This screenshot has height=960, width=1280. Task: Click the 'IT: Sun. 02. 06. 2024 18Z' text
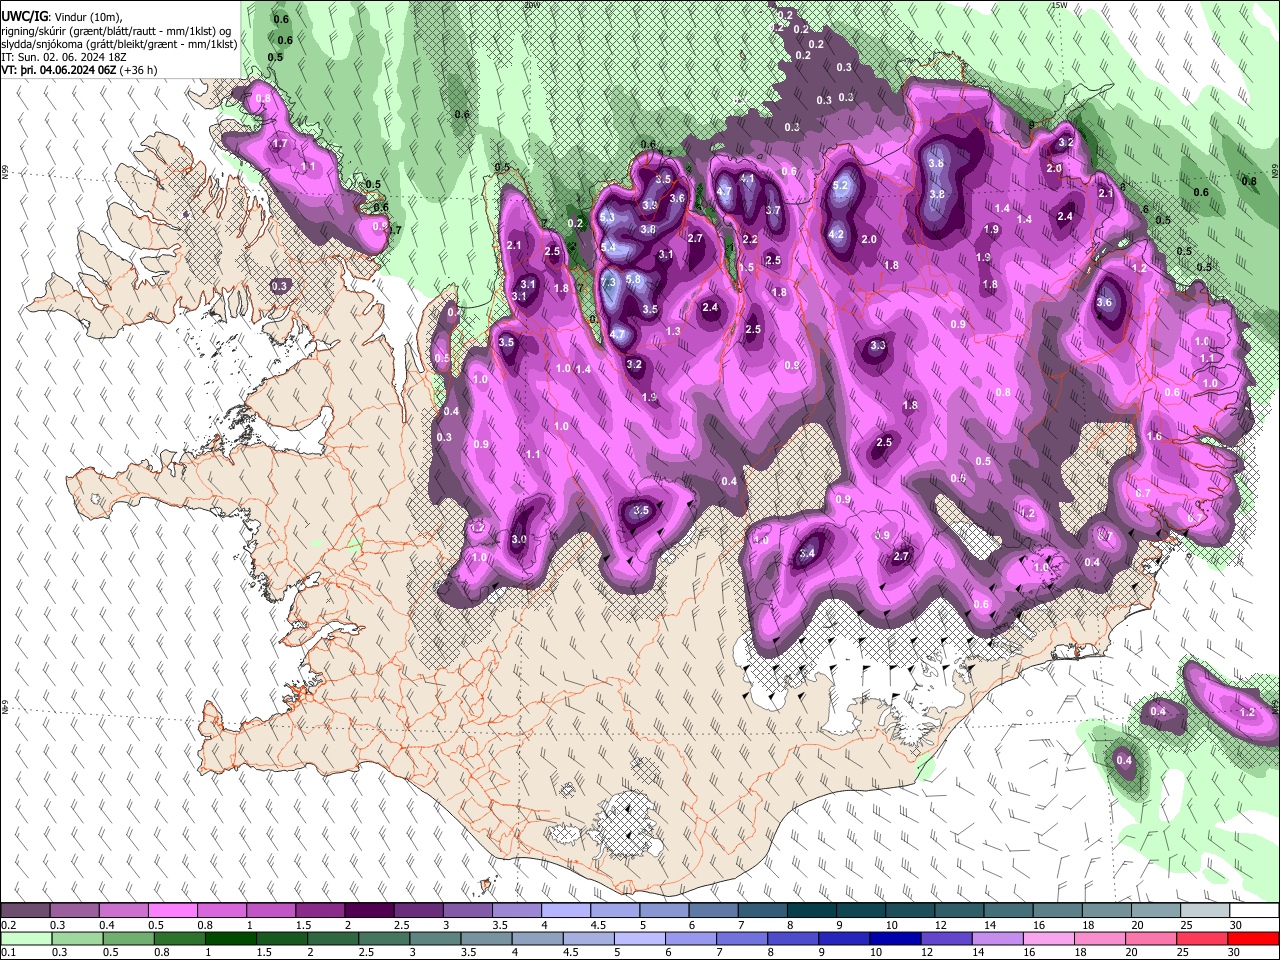[x=64, y=58]
